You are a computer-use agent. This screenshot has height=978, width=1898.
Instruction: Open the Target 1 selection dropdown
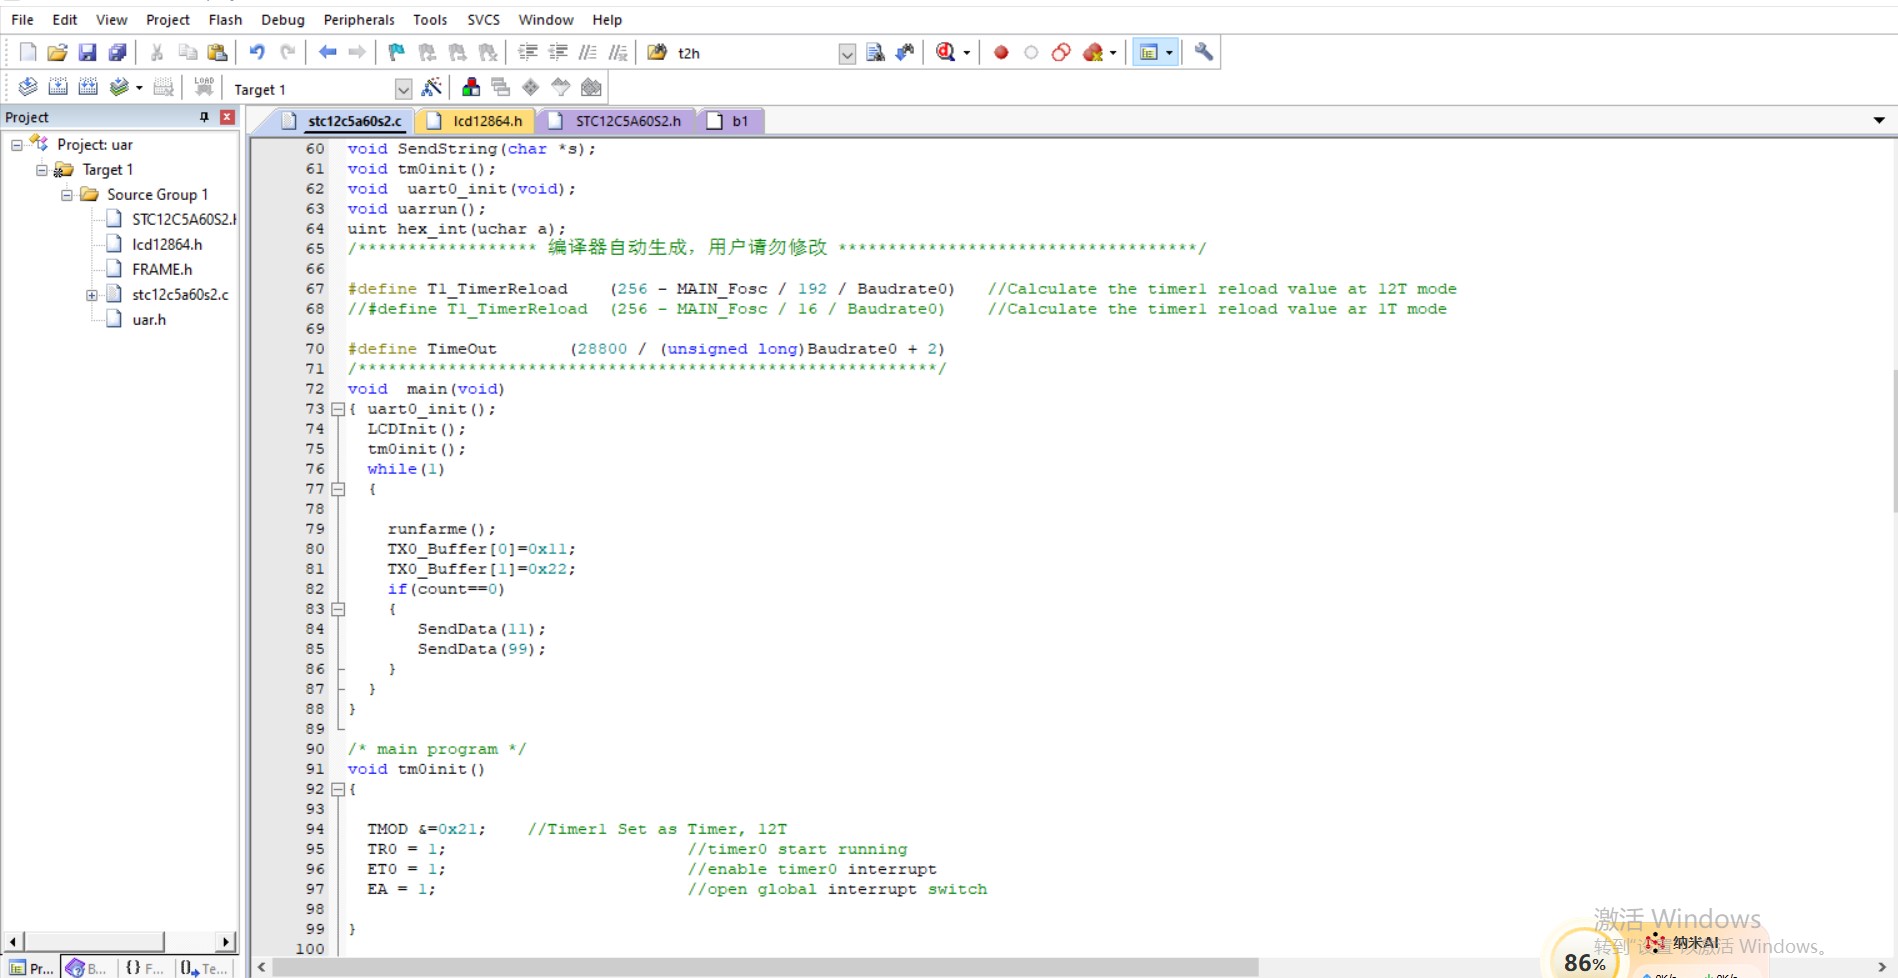tap(403, 89)
